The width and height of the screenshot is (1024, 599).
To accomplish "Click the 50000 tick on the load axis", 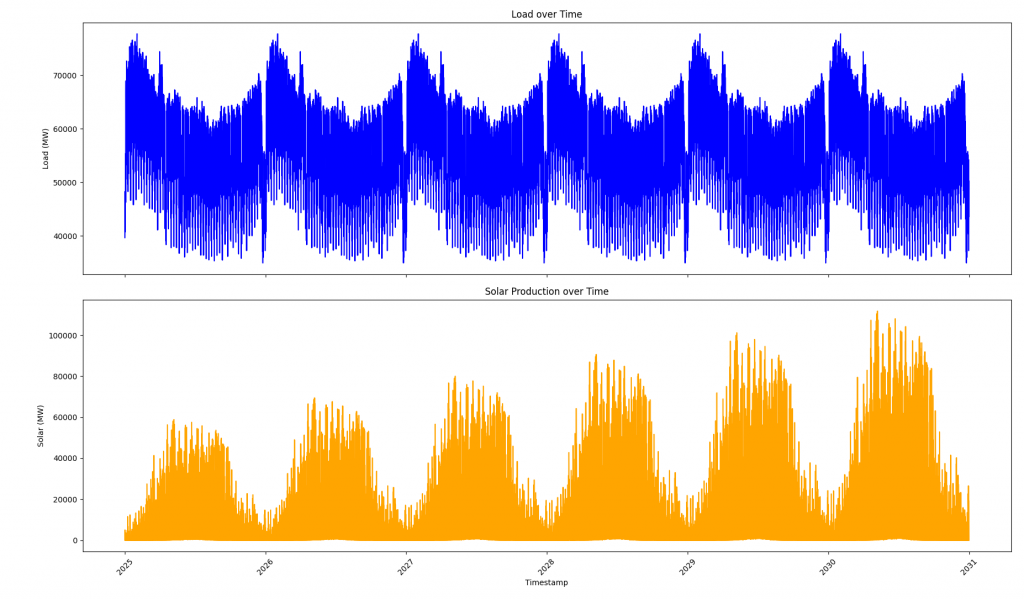I will pyautogui.click(x=63, y=183).
